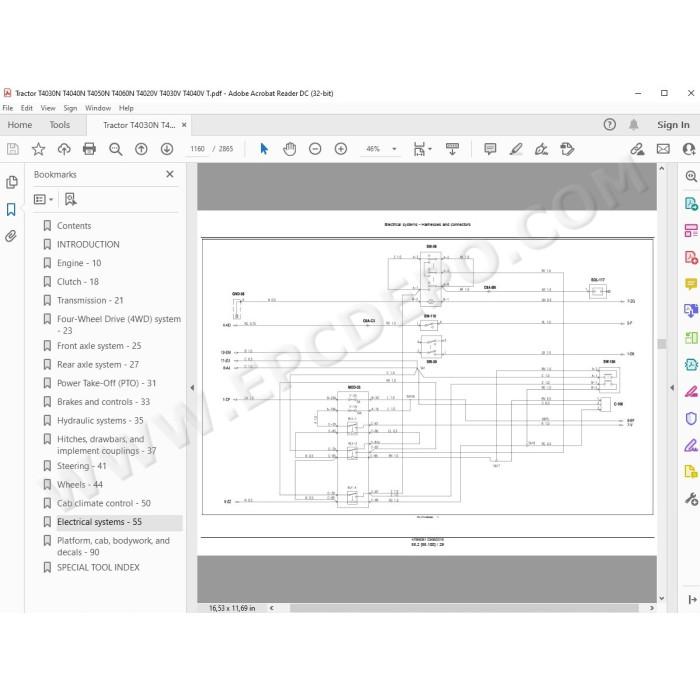This screenshot has height=700, width=700.
Task: Toggle the Bookmarks panel icon in sidebar
Action: click(11, 209)
